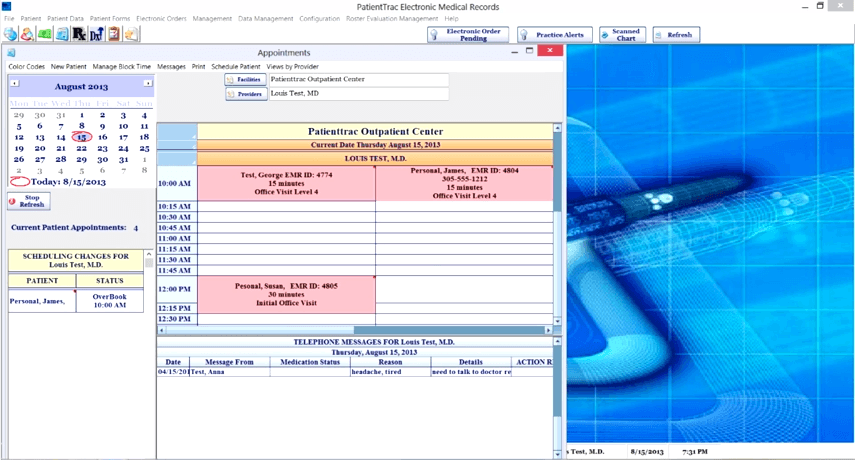Click Print in Appointments menu

pos(198,67)
